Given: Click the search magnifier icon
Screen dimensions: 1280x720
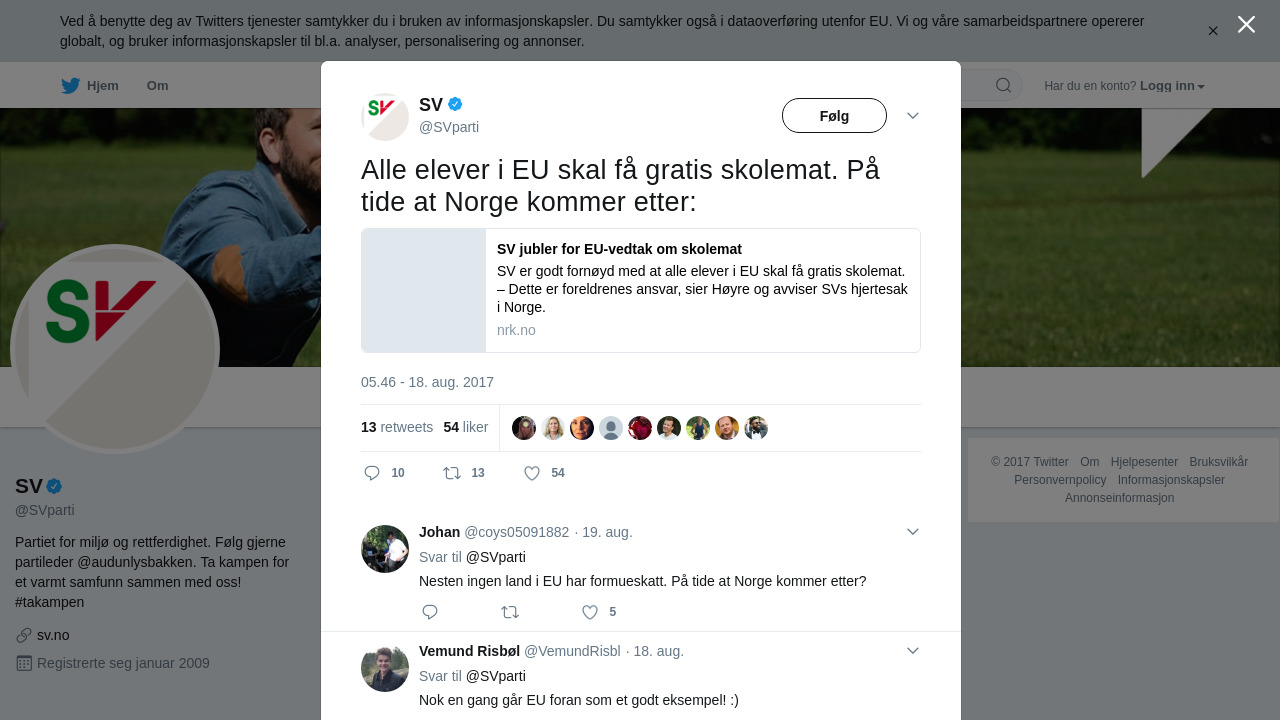Looking at the screenshot, I should click(1003, 85).
